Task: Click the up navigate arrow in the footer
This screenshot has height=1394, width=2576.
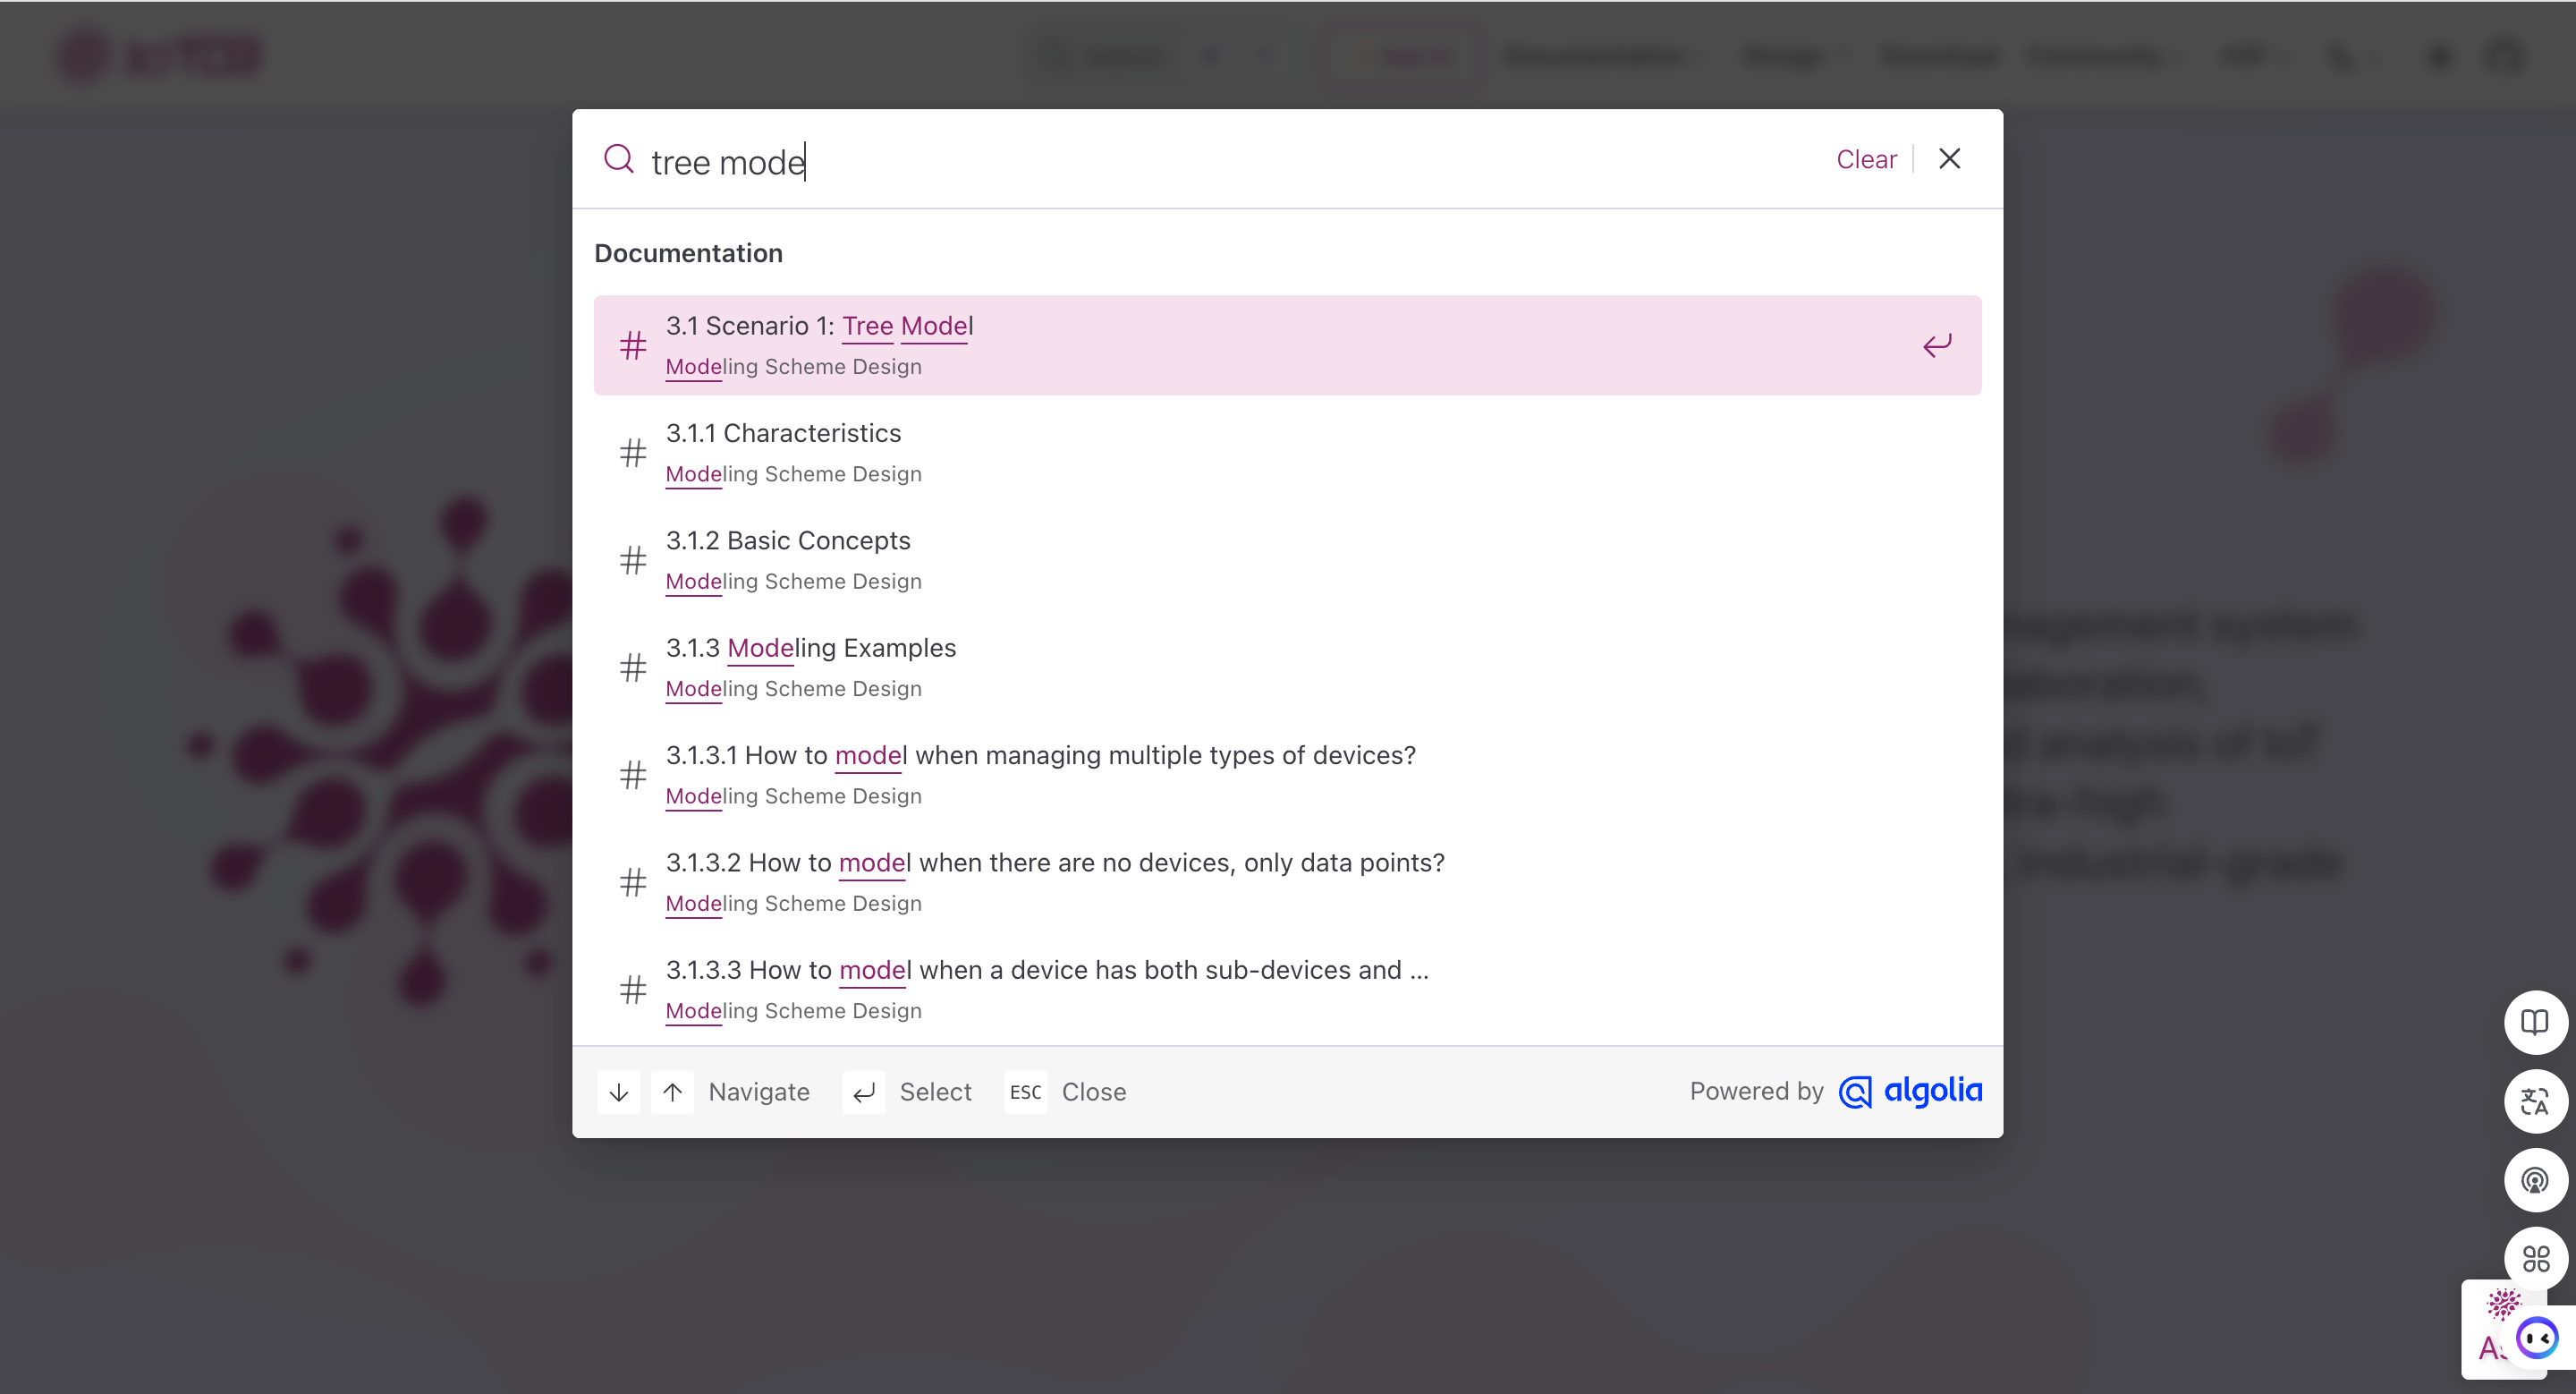Action: coord(672,1091)
